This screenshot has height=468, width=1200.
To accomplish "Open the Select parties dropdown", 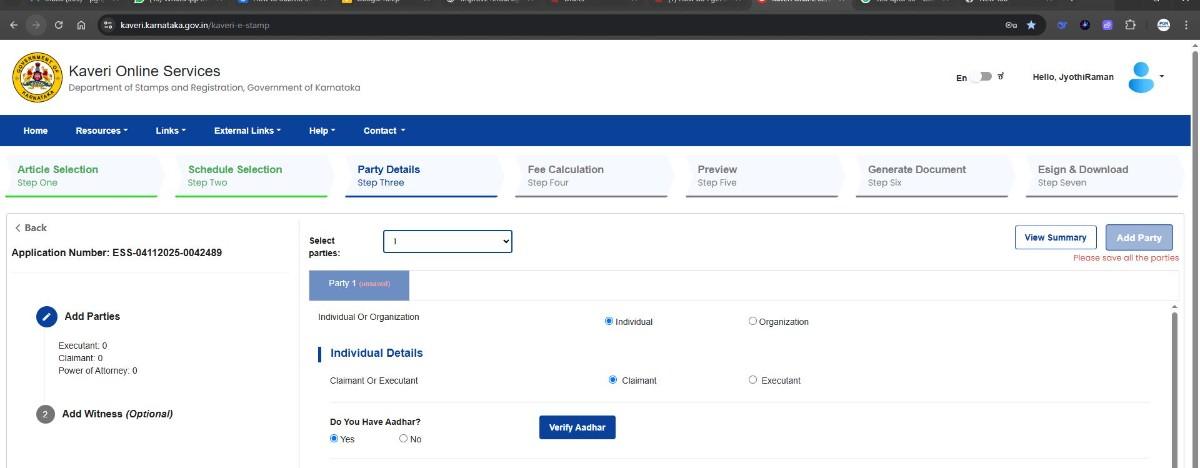I will [447, 241].
